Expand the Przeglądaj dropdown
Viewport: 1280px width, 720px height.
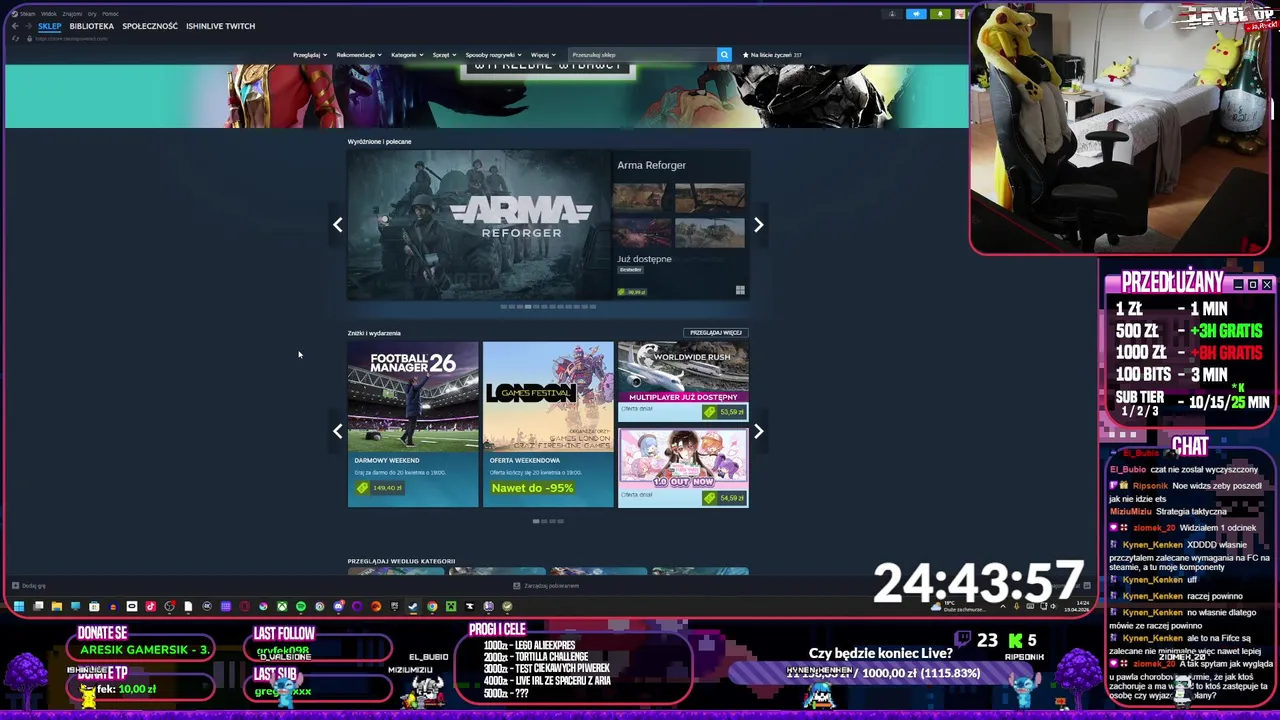point(310,55)
